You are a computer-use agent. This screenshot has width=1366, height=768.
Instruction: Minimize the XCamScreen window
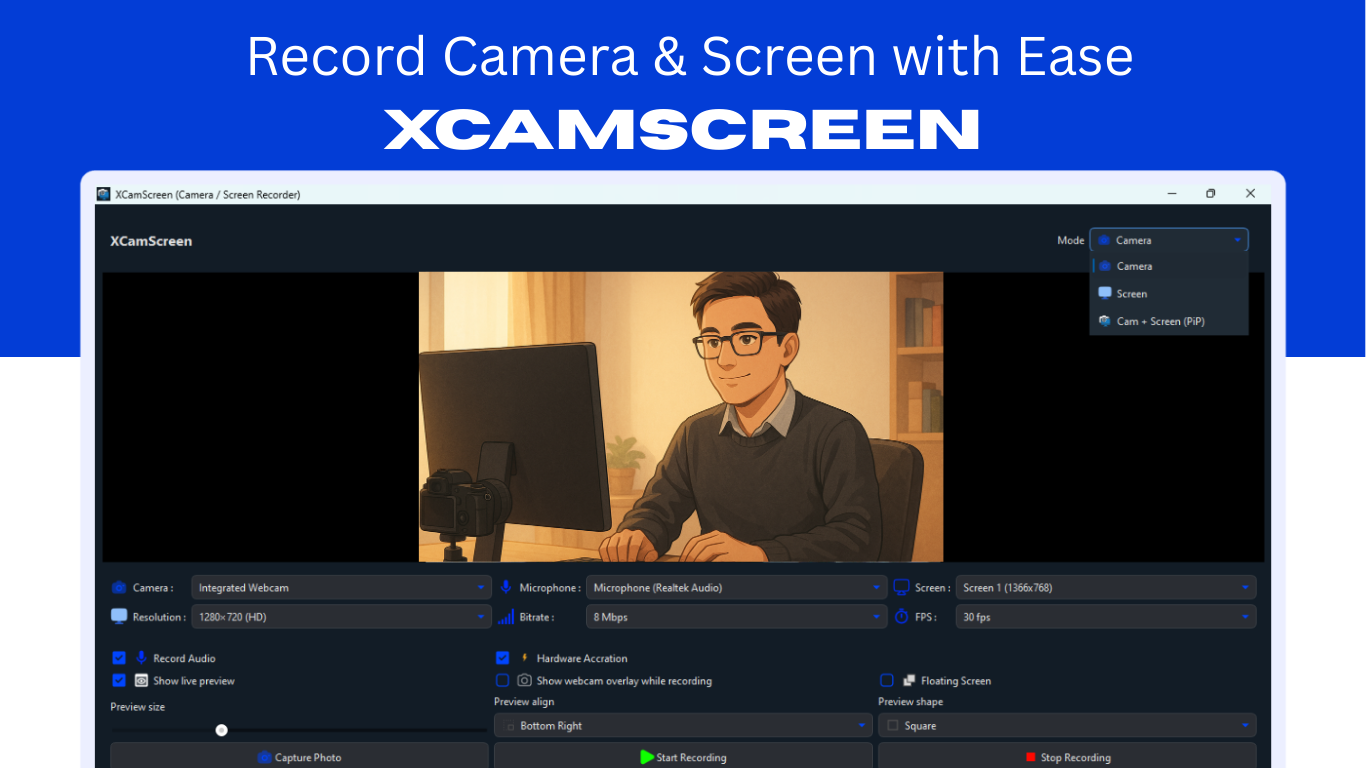pos(1172,194)
